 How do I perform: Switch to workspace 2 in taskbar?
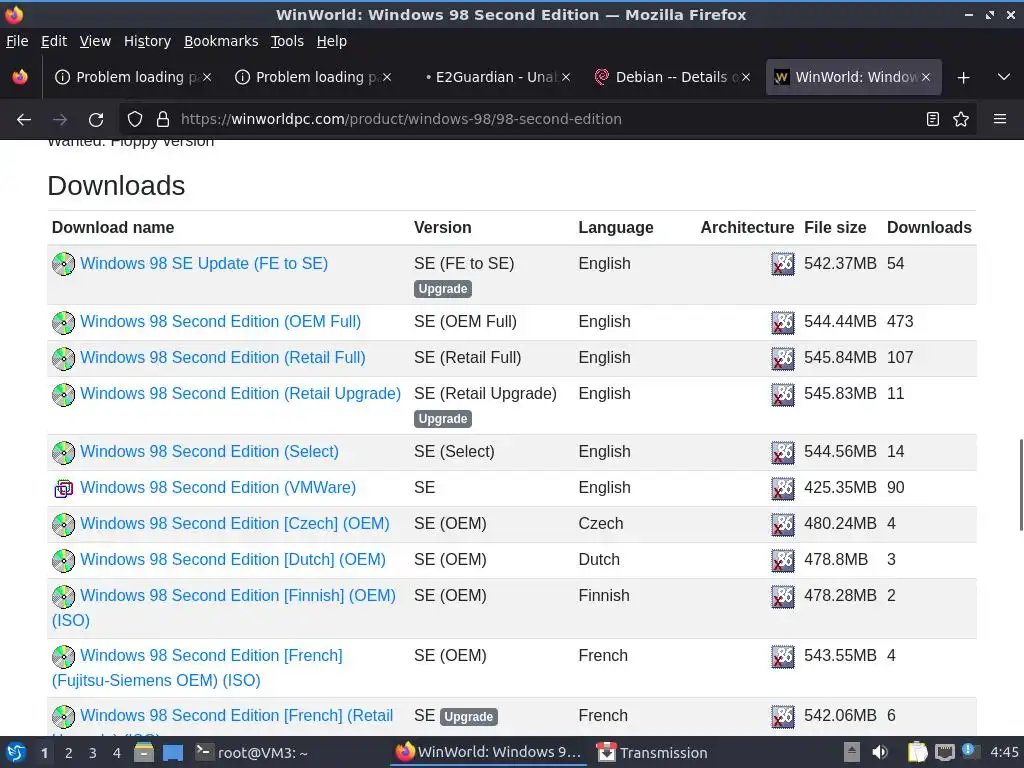(x=69, y=753)
